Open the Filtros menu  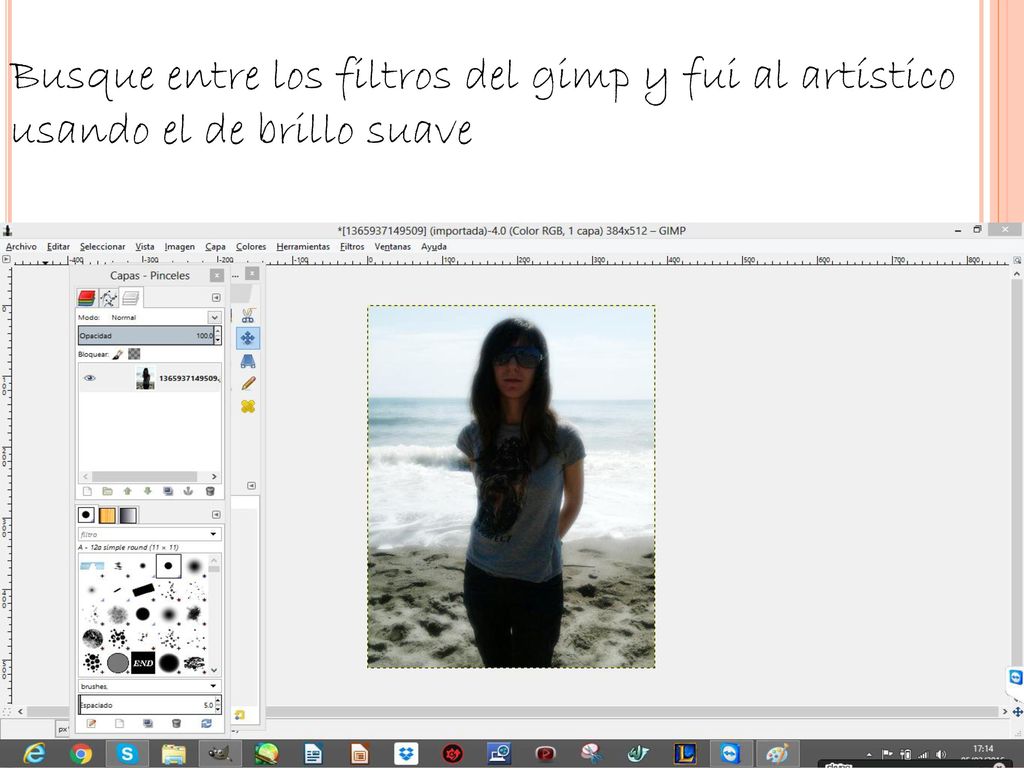(352, 247)
